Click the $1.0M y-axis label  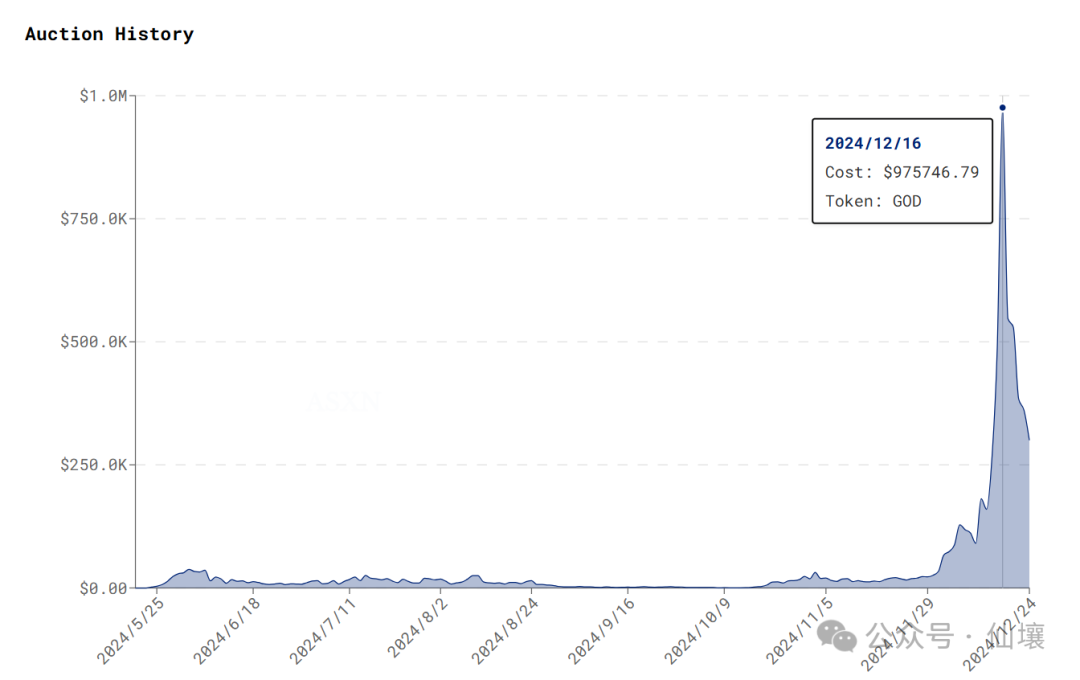(103, 96)
